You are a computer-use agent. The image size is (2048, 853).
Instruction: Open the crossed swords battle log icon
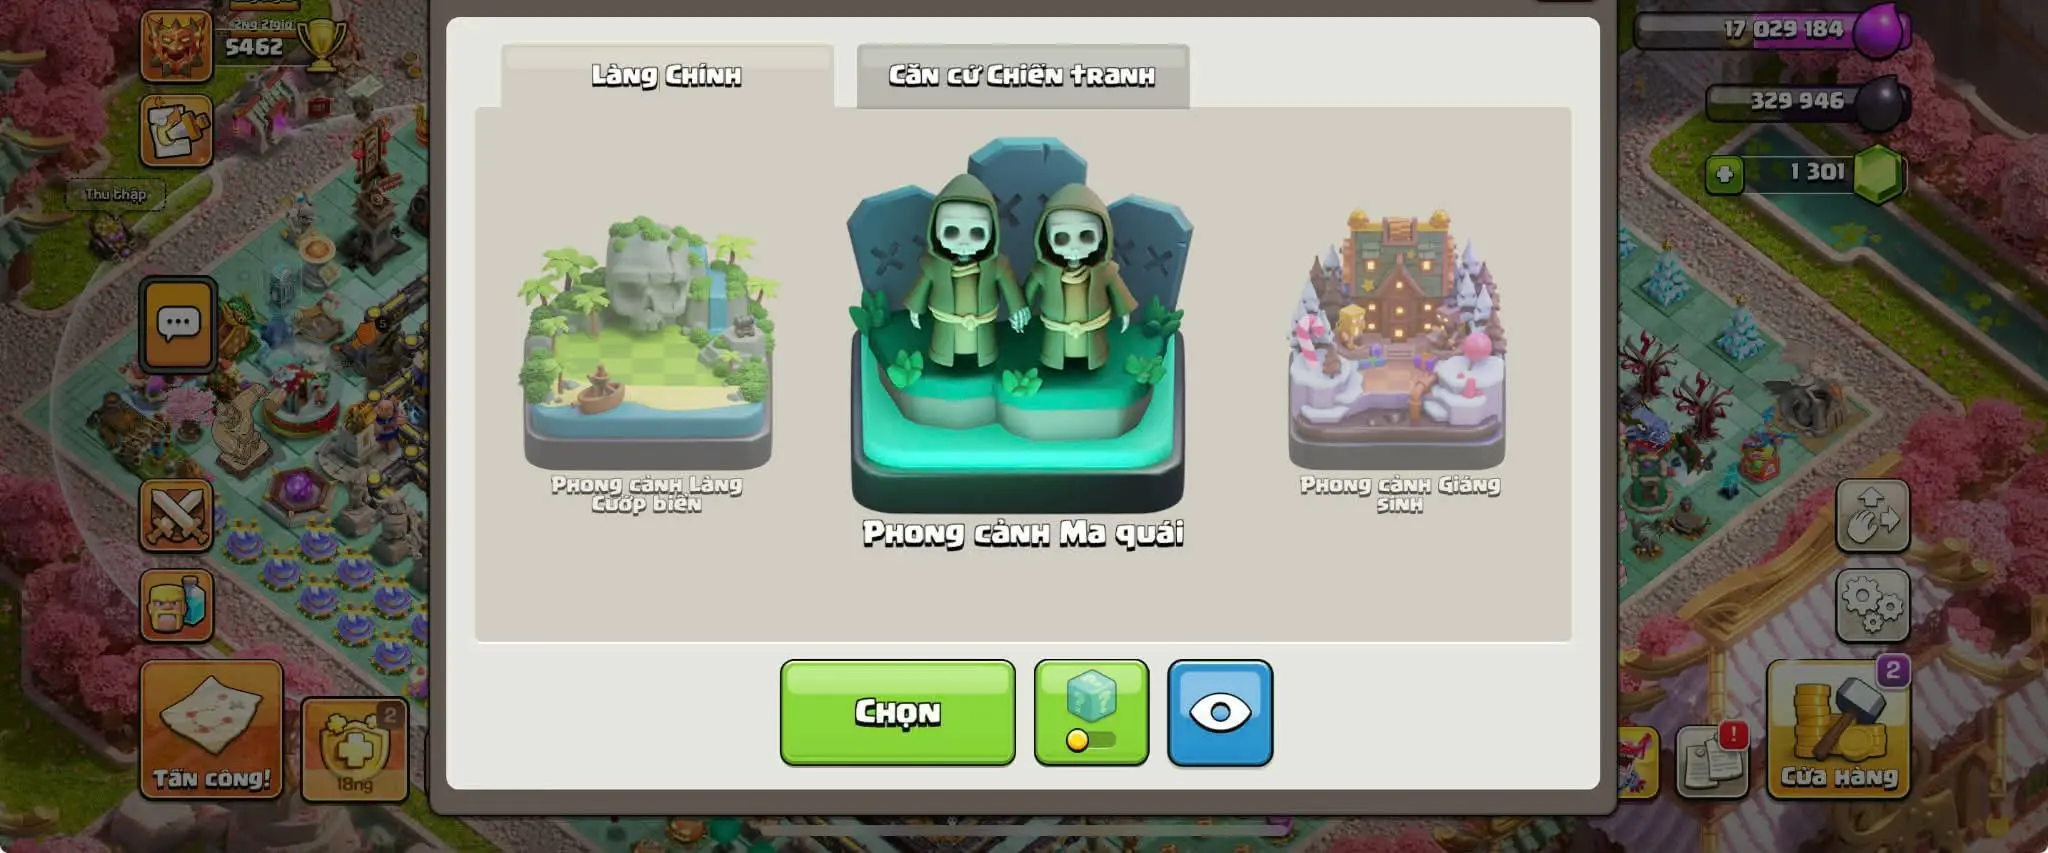tap(176, 516)
